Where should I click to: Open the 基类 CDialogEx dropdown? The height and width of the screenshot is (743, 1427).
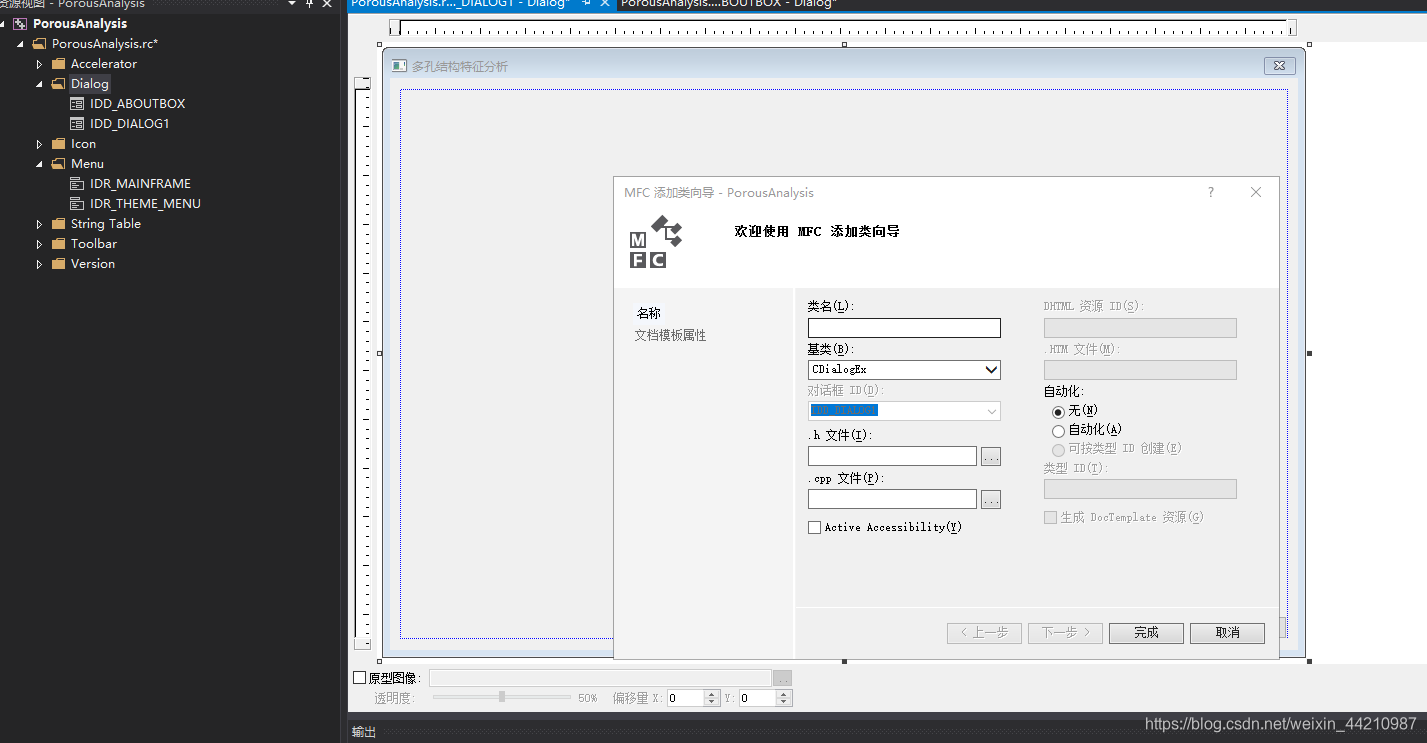991,370
